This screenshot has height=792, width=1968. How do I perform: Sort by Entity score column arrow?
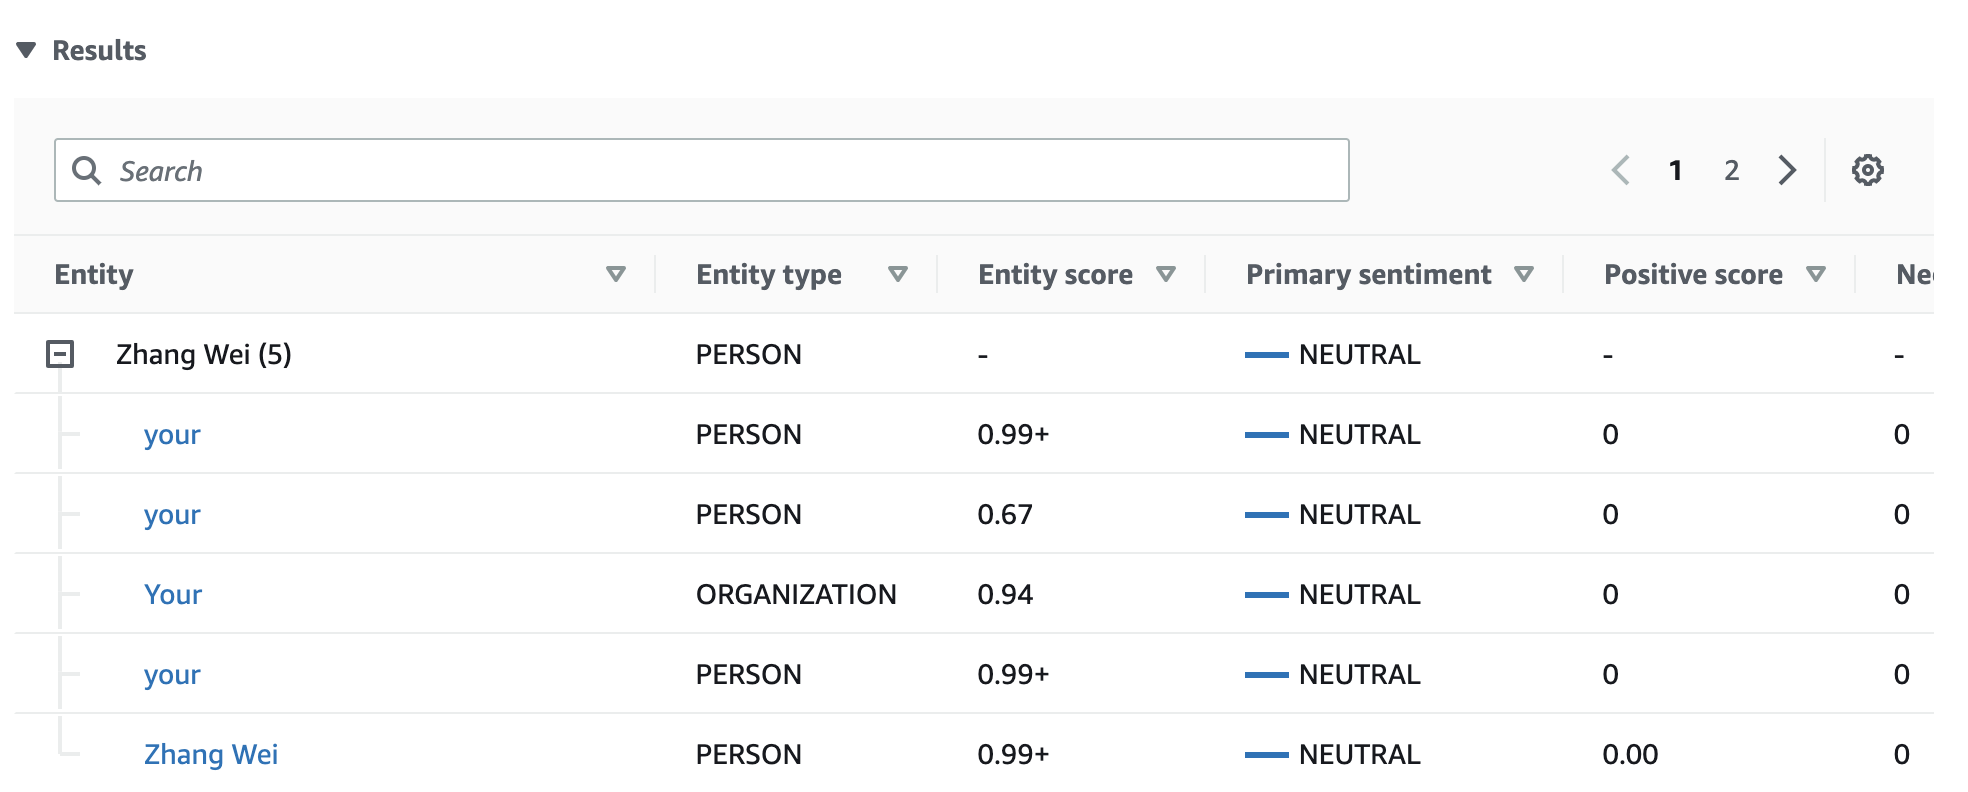pos(1165,274)
